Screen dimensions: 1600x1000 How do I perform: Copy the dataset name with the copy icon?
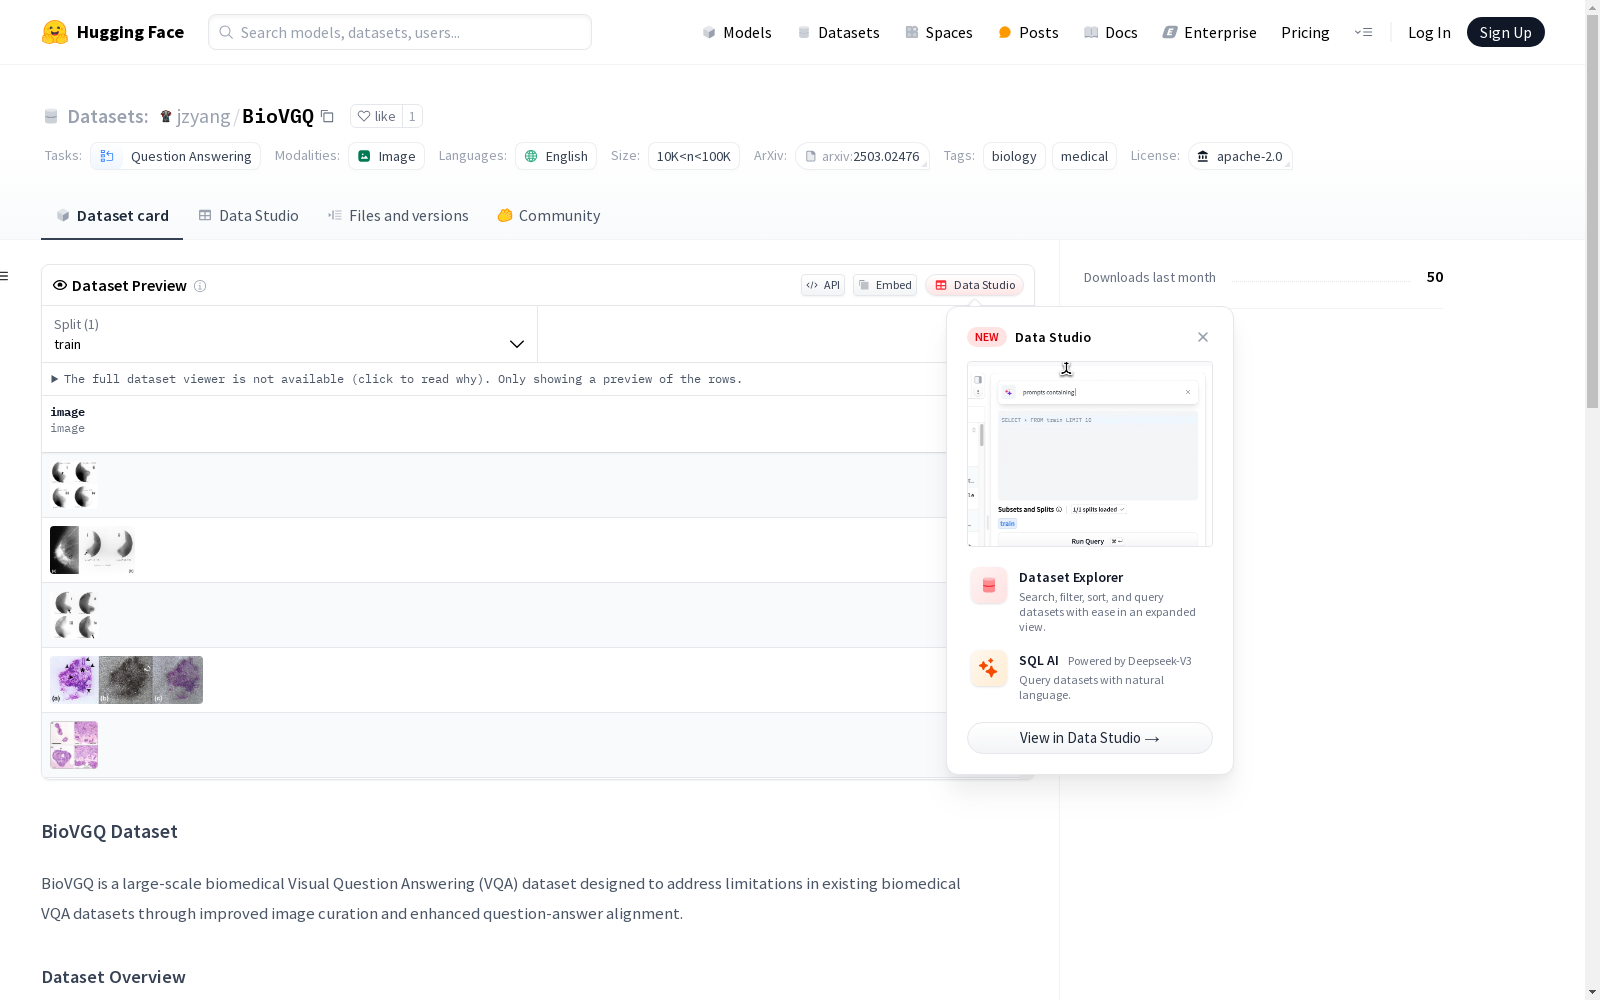[x=327, y=116]
